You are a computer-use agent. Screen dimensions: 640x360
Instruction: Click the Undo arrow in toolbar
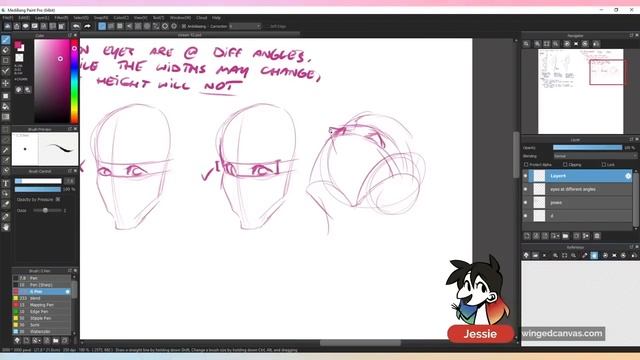pos(76,26)
